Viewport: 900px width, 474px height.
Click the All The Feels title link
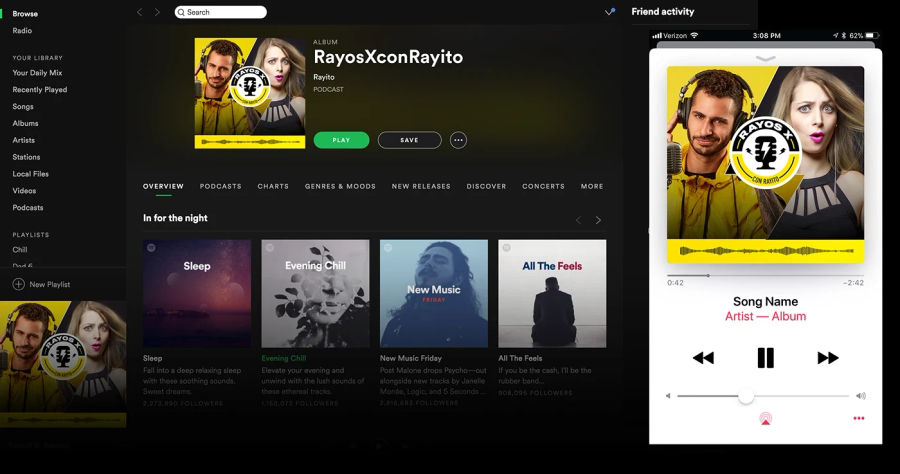tap(520, 358)
